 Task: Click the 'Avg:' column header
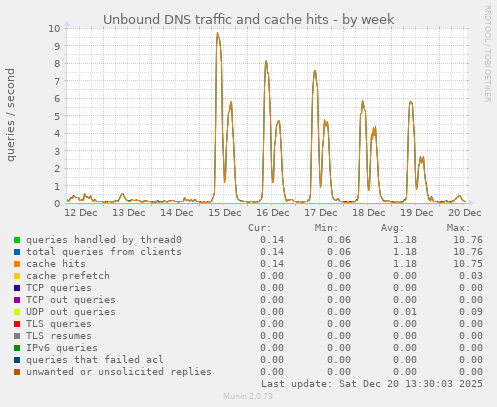tap(392, 228)
